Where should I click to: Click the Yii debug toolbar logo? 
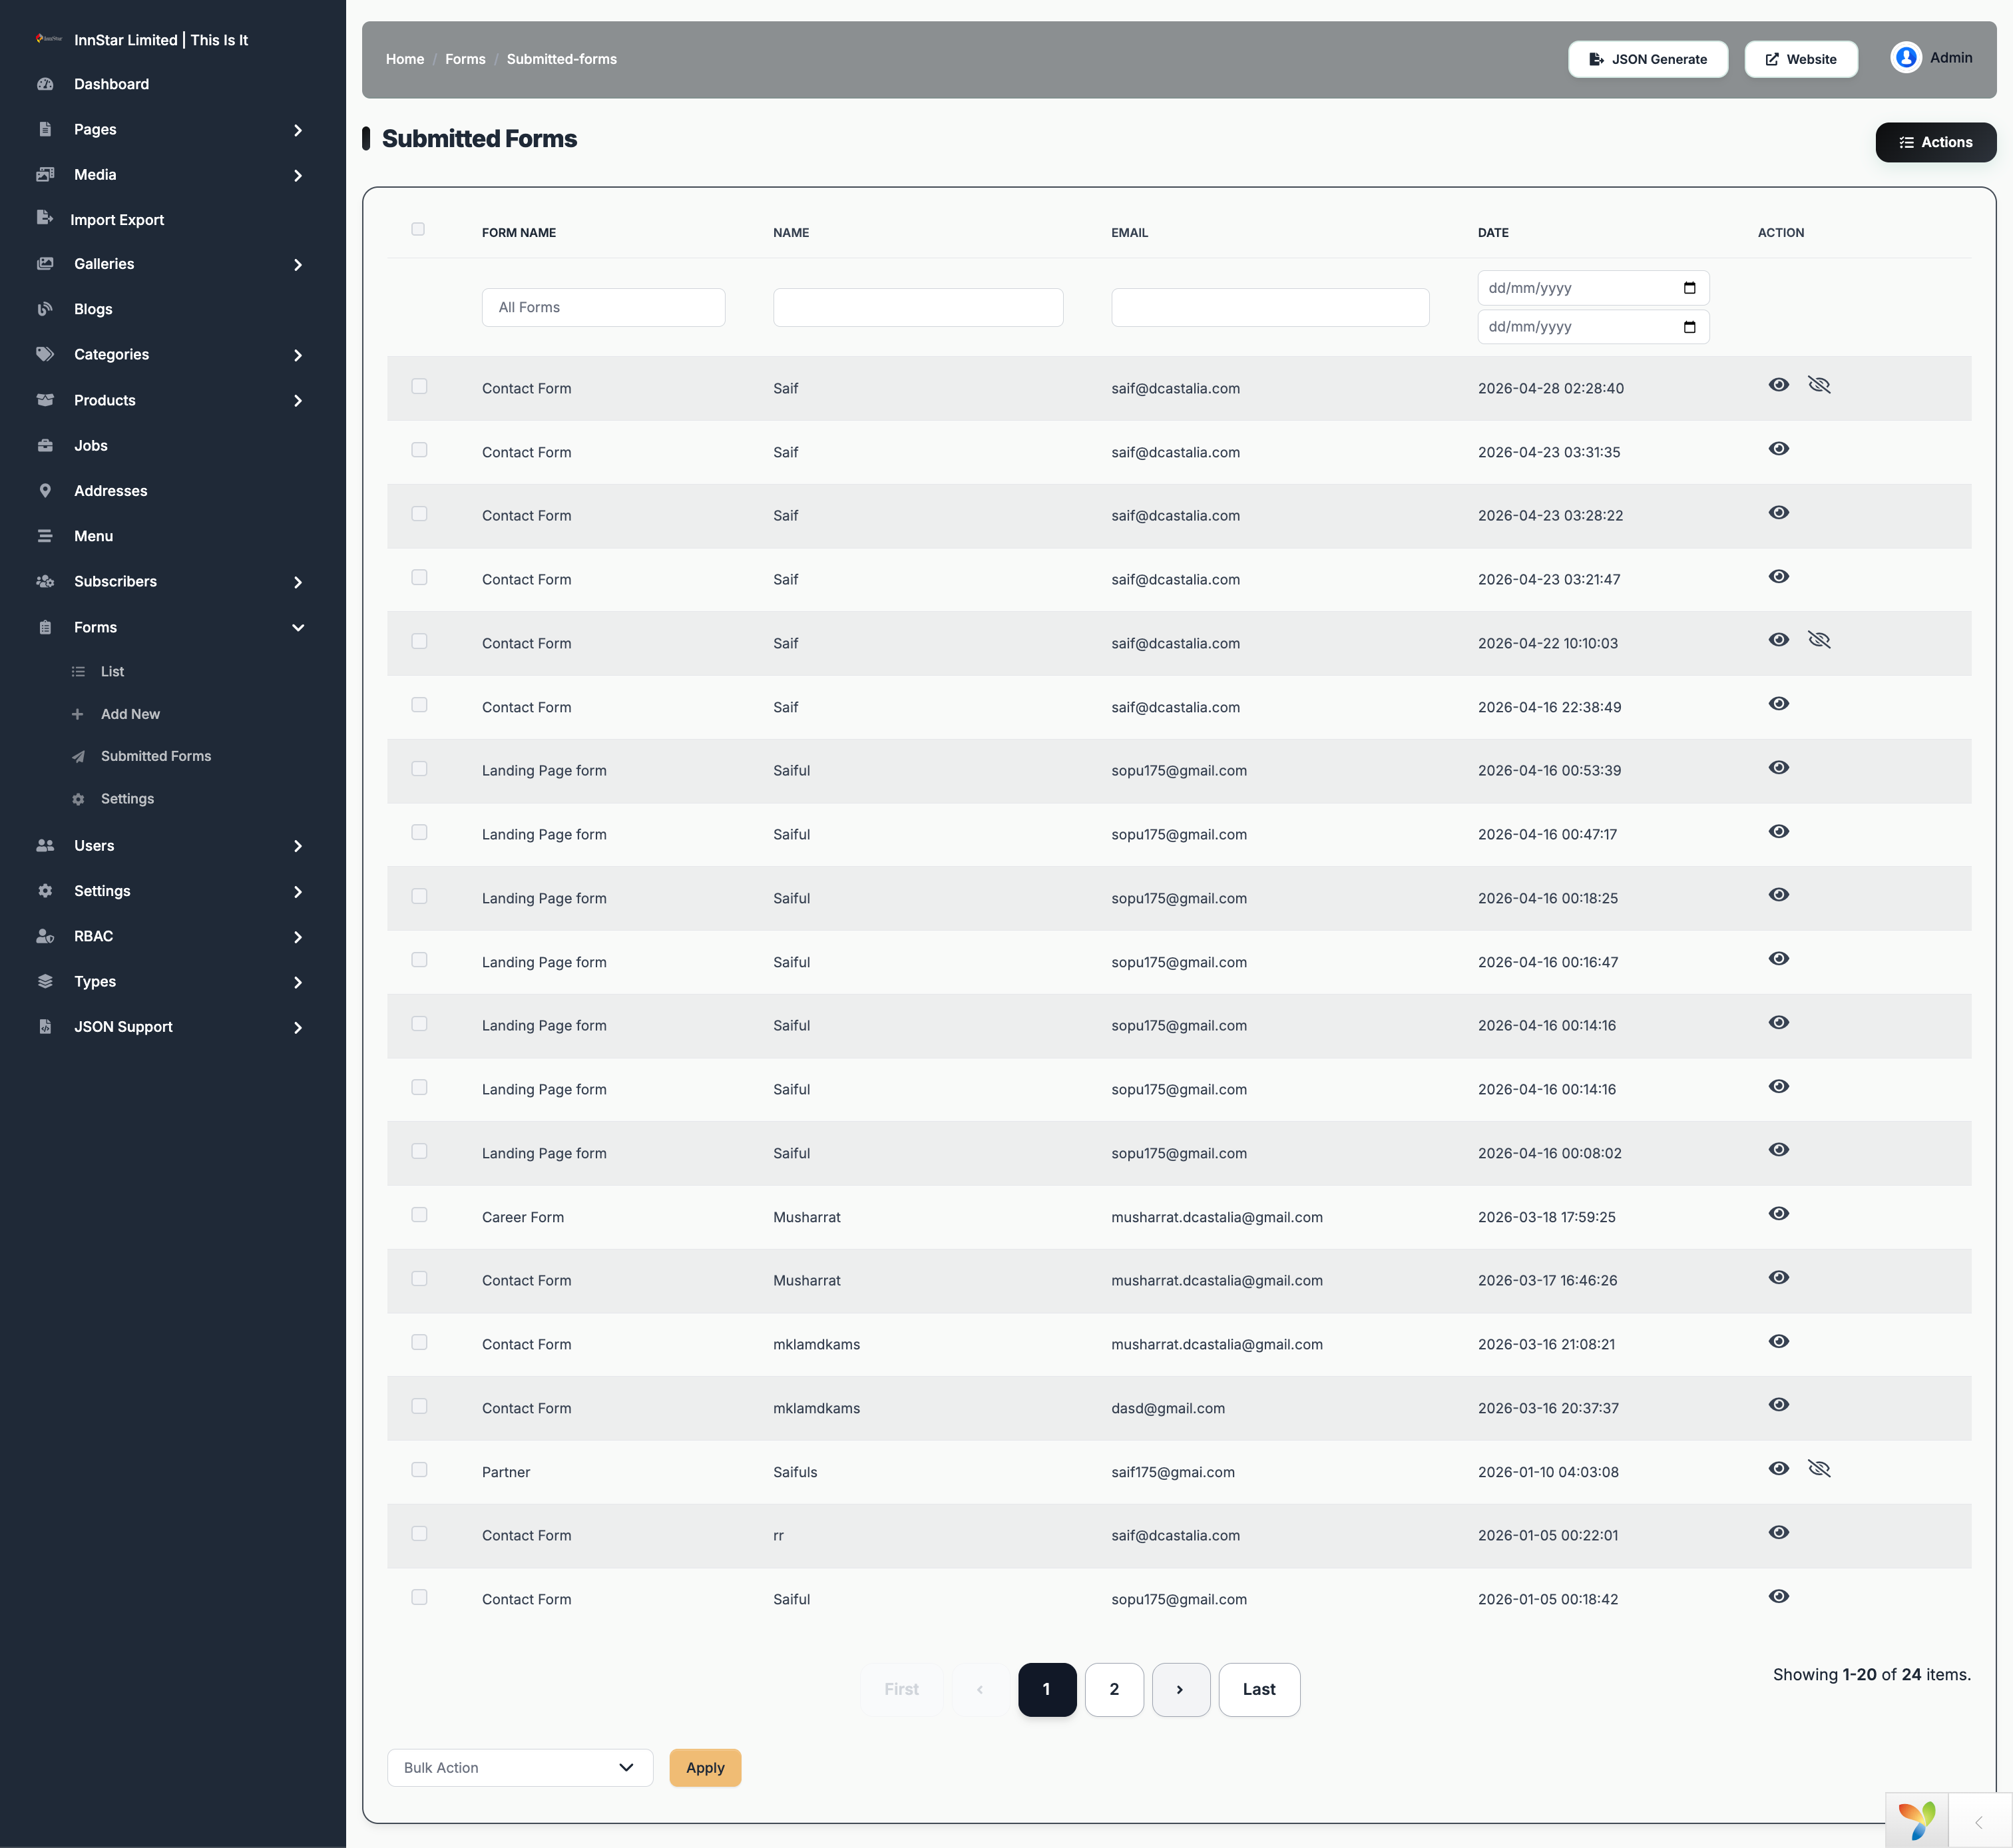(x=1917, y=1820)
